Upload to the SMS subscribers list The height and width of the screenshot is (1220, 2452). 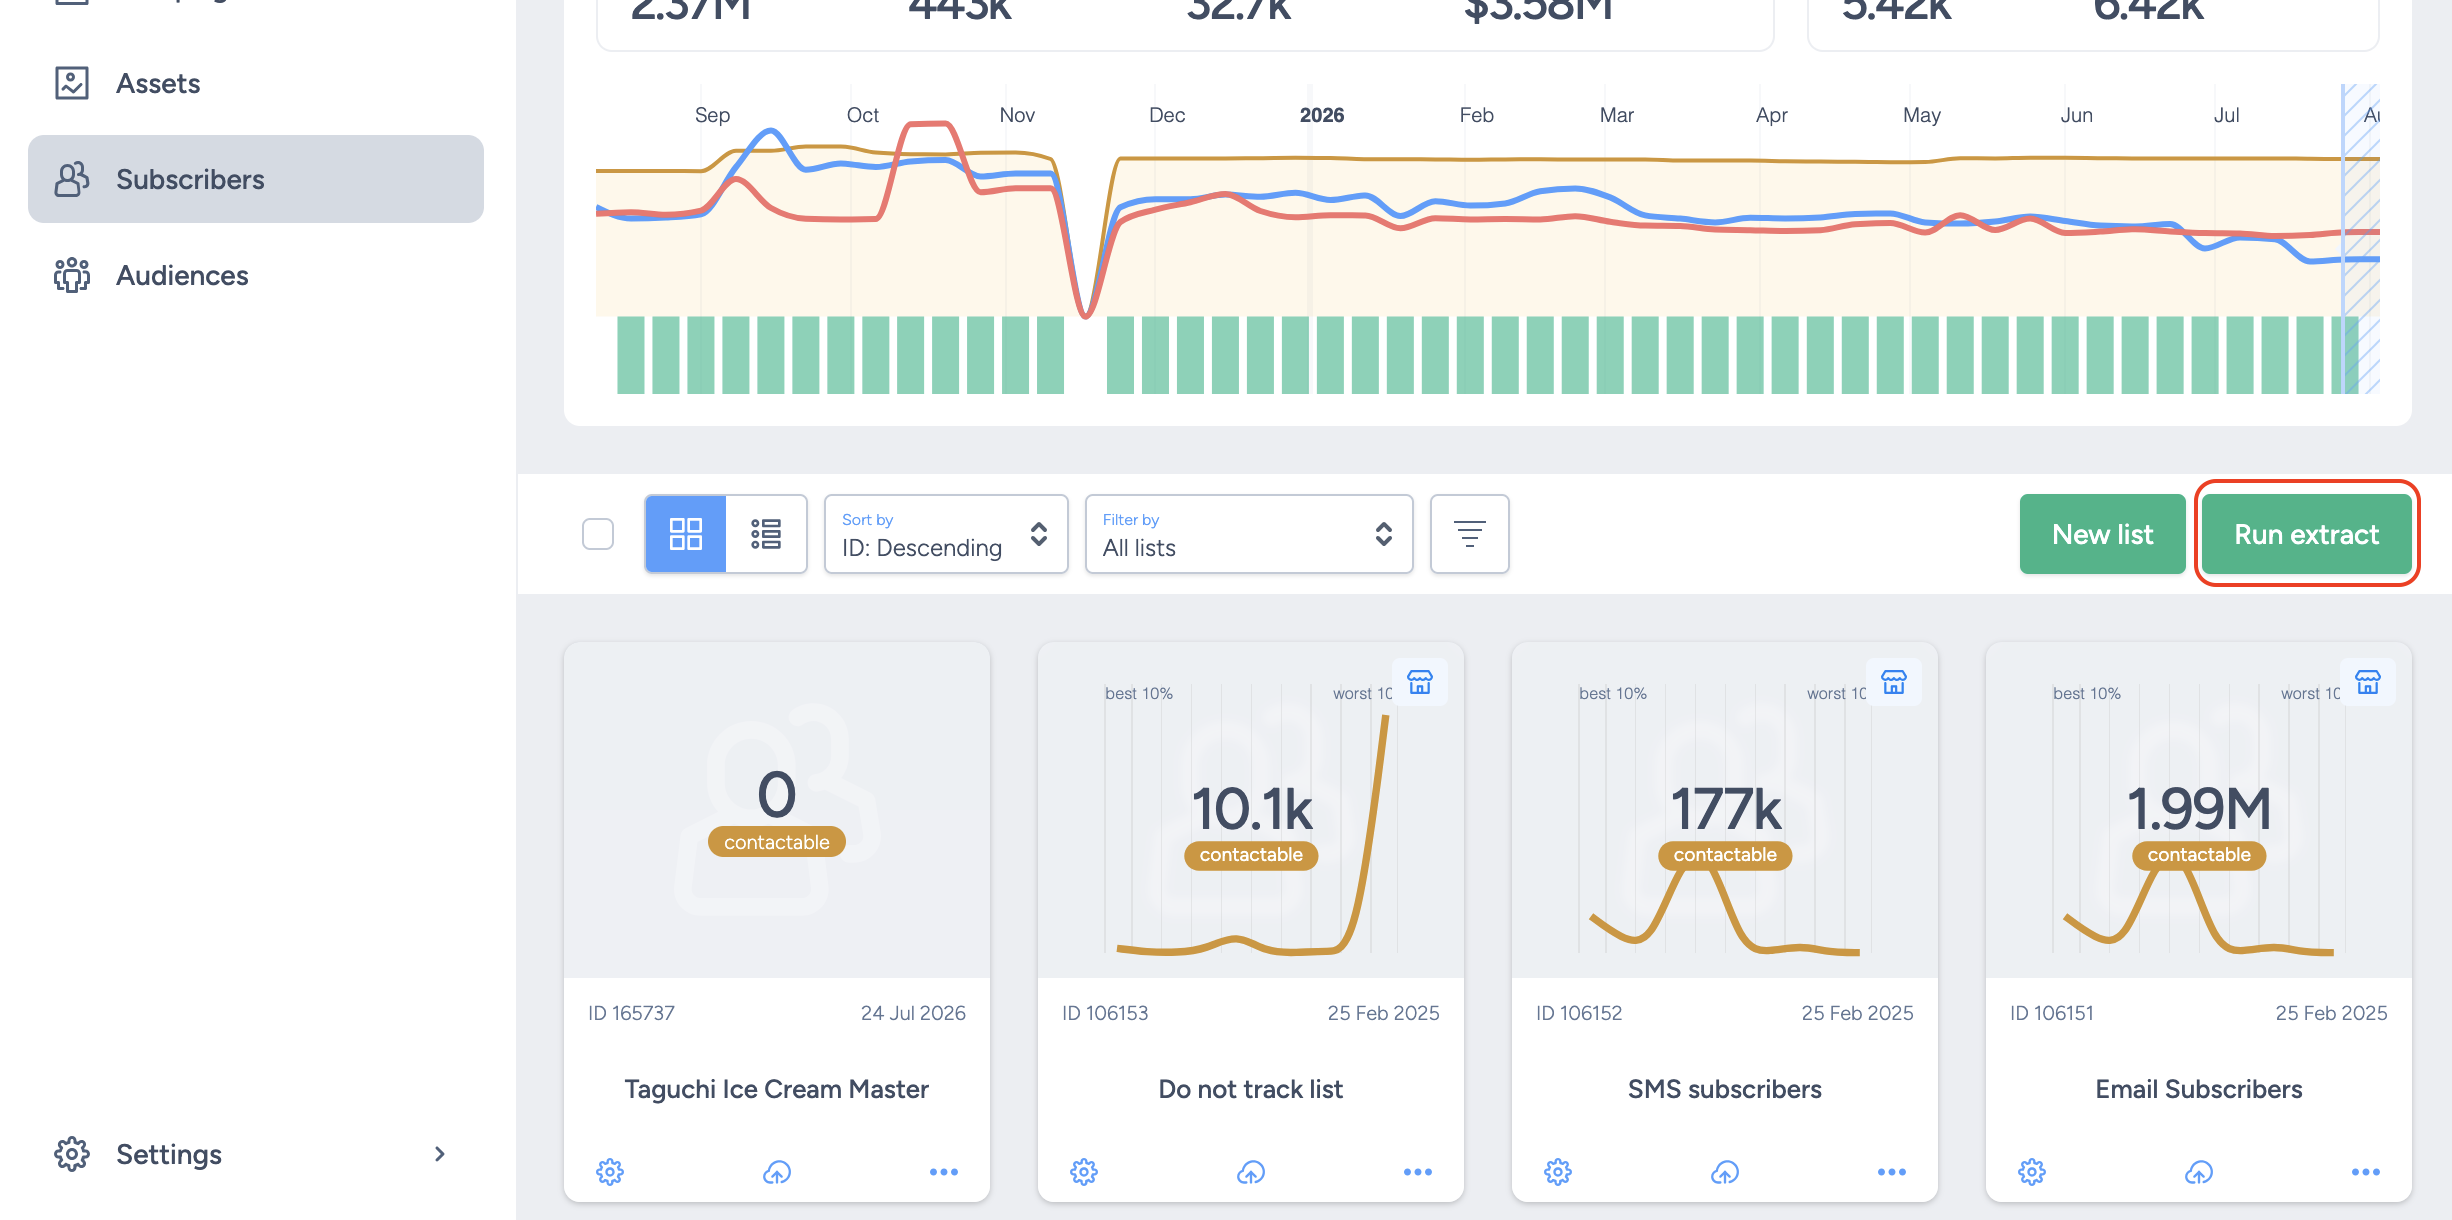click(x=1725, y=1172)
